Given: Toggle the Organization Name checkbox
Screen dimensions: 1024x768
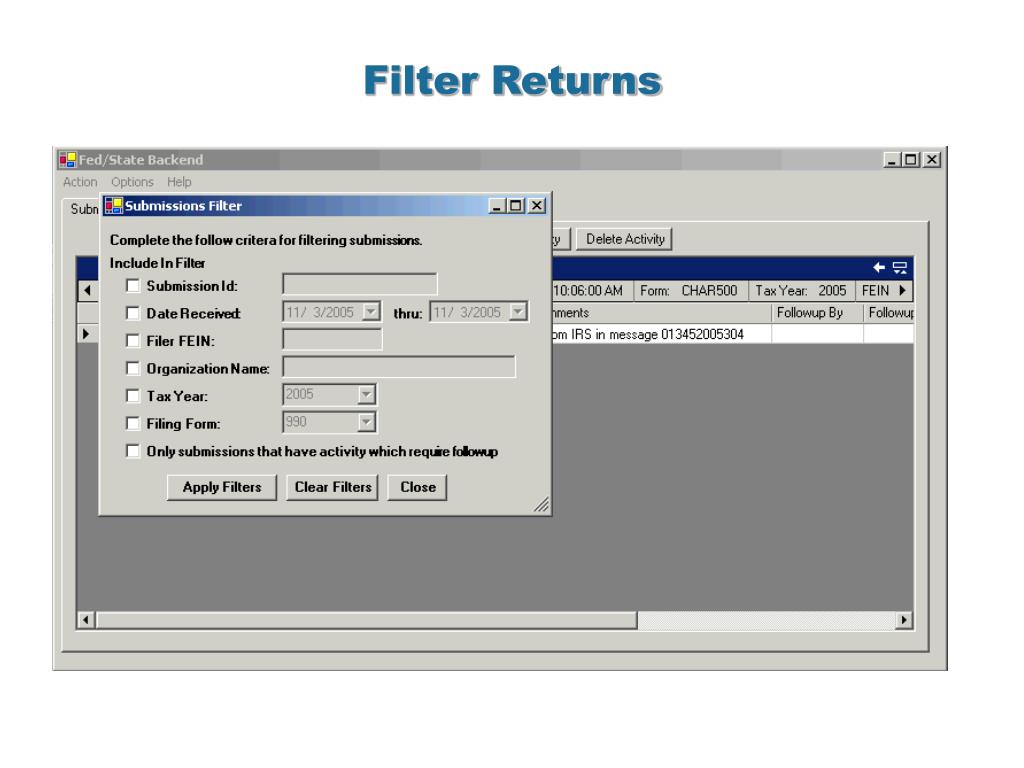Looking at the screenshot, I should tap(133, 368).
